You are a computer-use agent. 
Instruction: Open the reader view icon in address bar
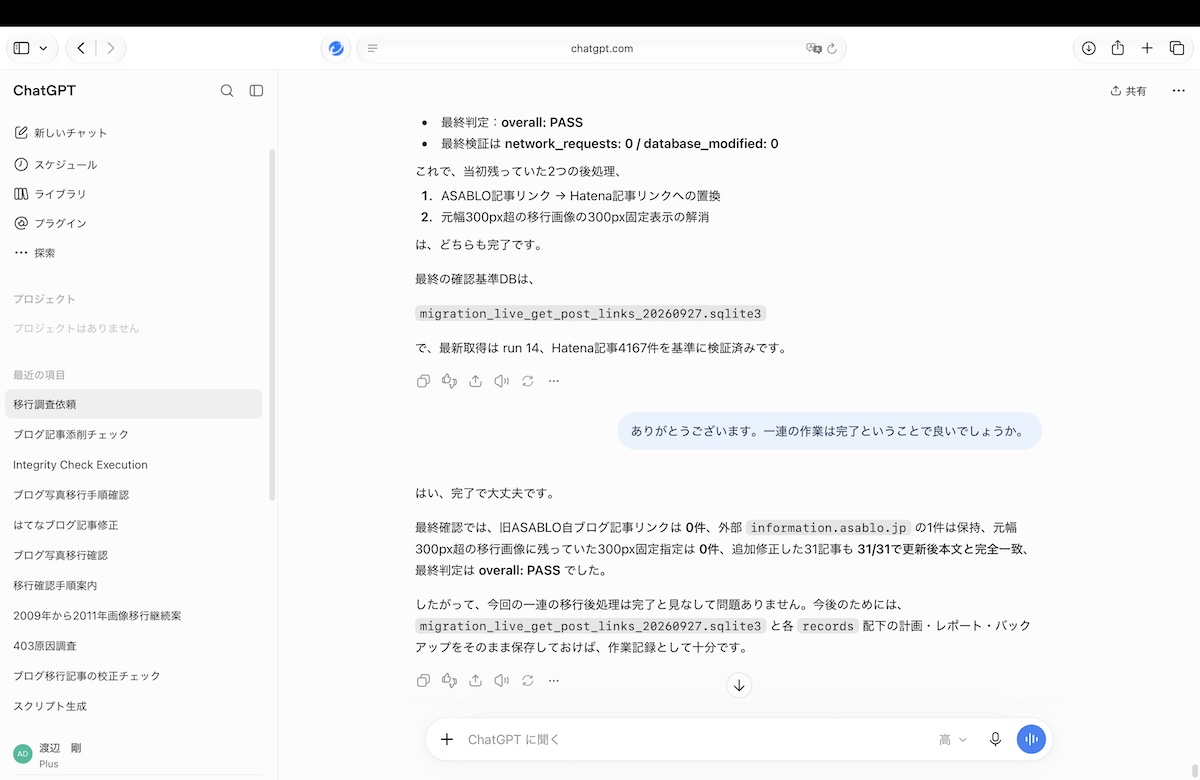point(373,48)
